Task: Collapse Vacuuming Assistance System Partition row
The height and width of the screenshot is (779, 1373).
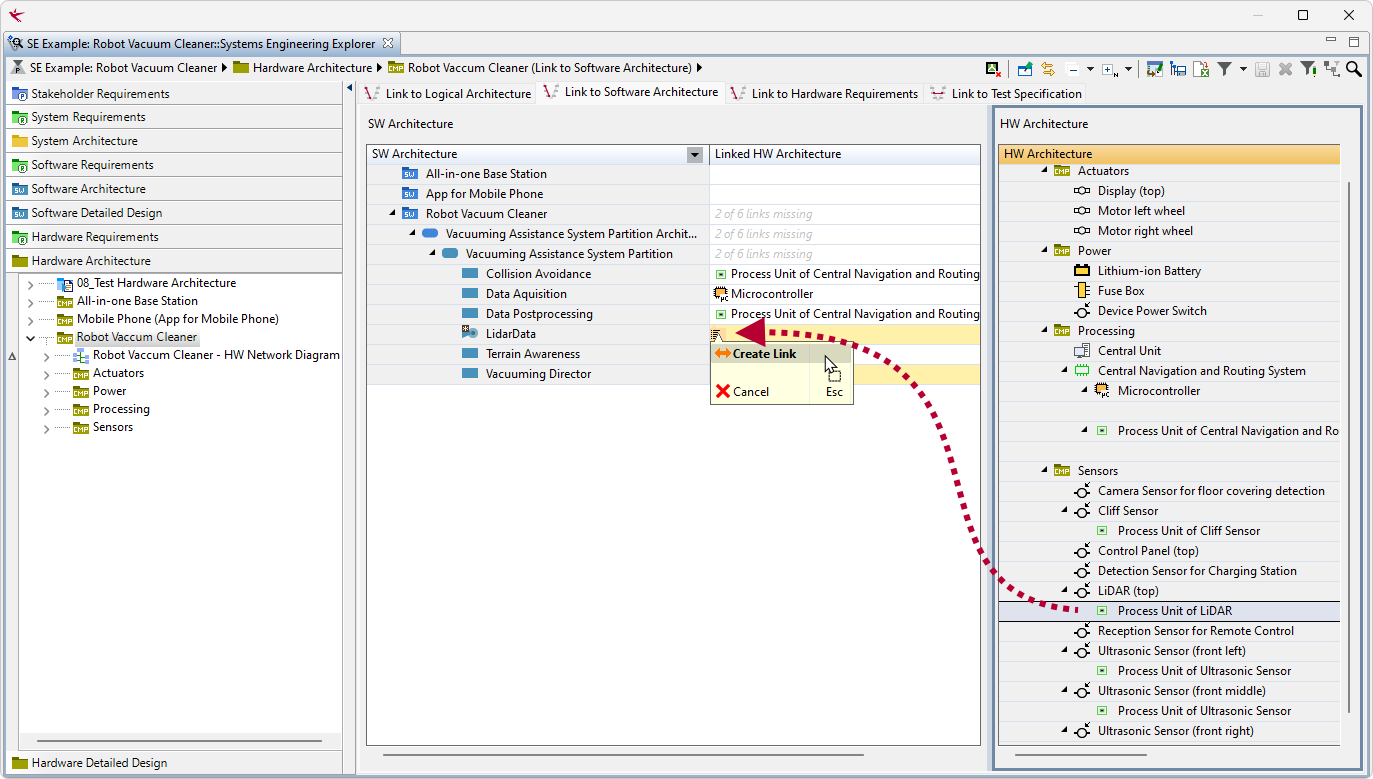Action: tap(433, 254)
